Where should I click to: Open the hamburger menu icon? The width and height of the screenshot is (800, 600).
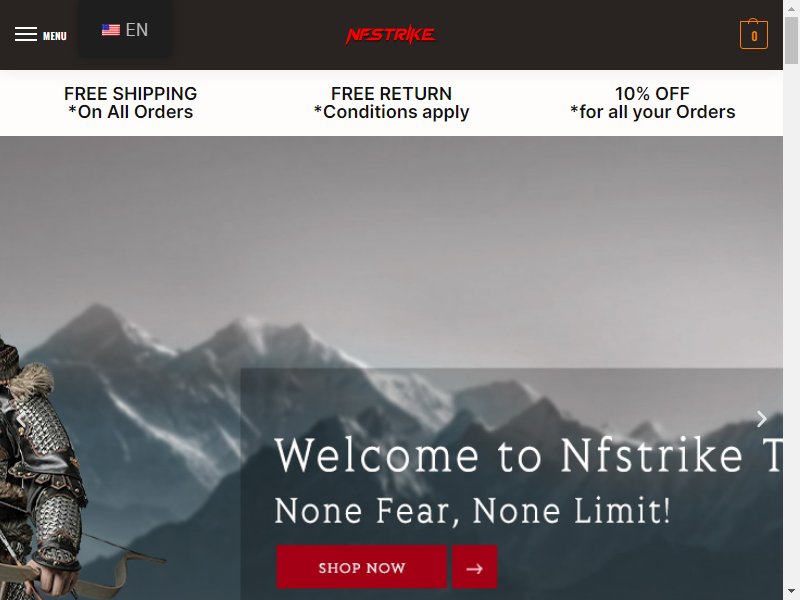tap(26, 34)
